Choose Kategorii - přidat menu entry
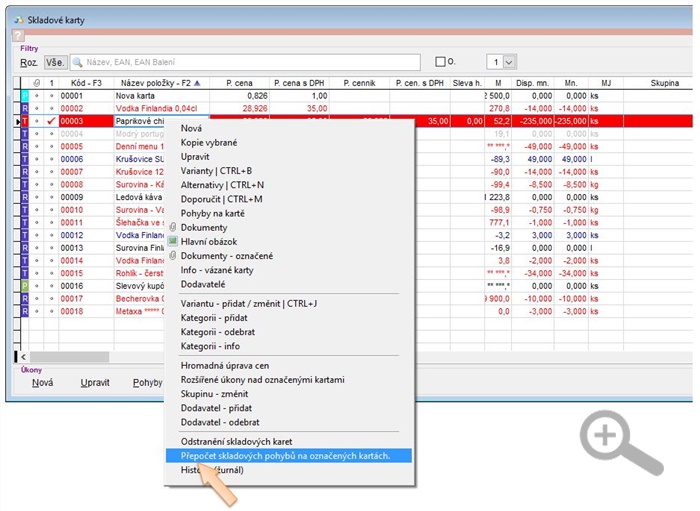Screen dimensions: 700x511 [214, 318]
